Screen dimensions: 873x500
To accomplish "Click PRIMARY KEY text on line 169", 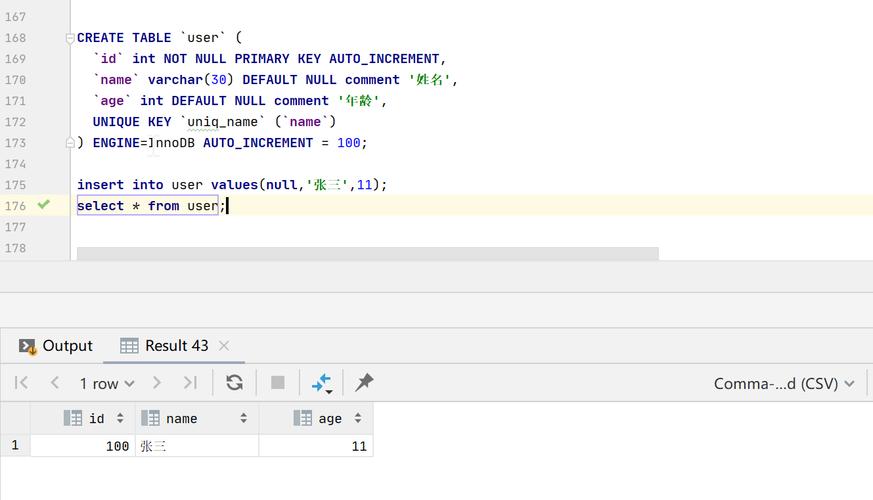I will [277, 59].
